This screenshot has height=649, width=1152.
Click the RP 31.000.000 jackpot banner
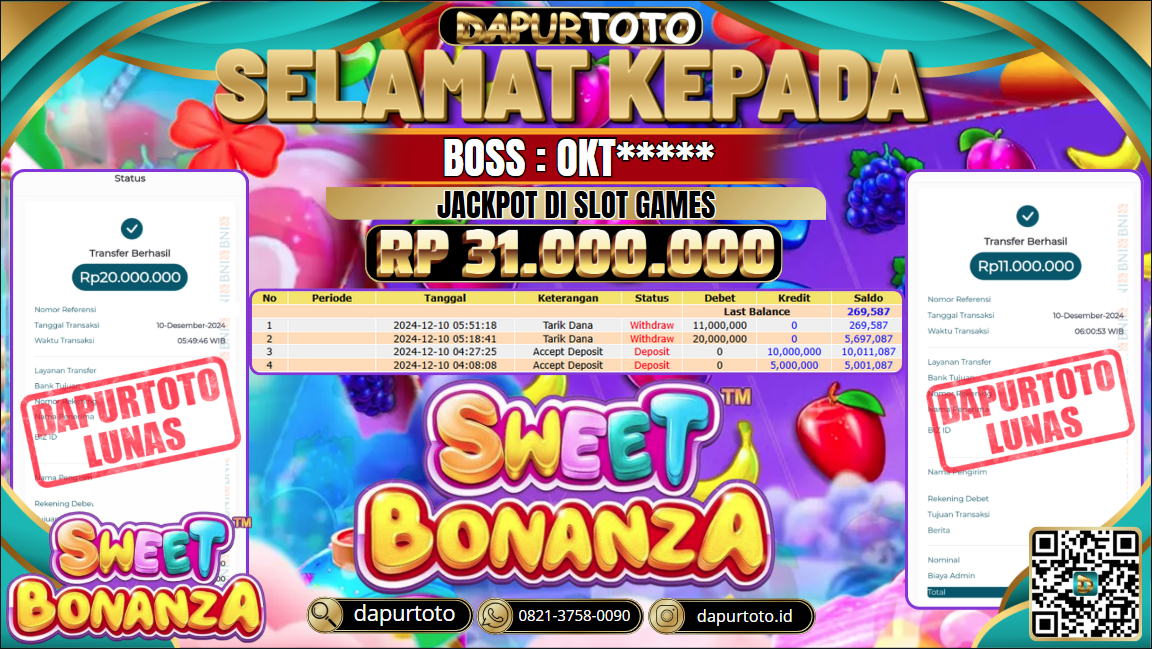(574, 254)
